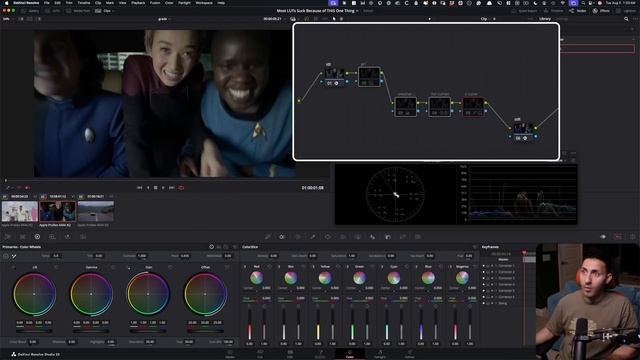The image size is (640, 360).
Task: Toggle auto keyframe for Corrector 5
Action: (492, 291)
